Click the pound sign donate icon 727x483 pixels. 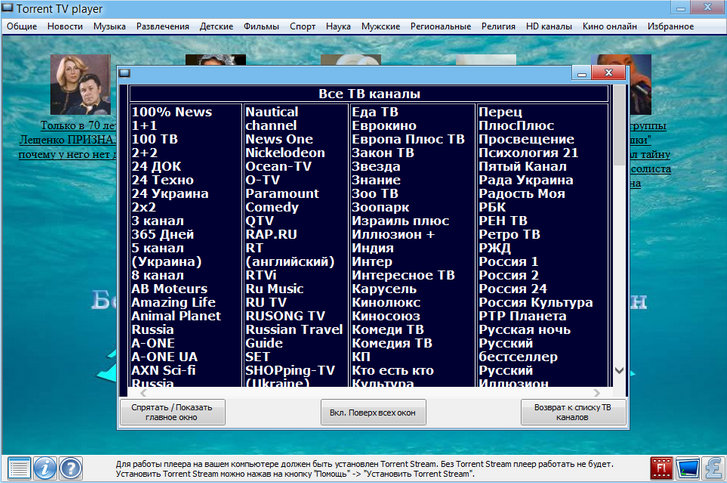(713, 468)
